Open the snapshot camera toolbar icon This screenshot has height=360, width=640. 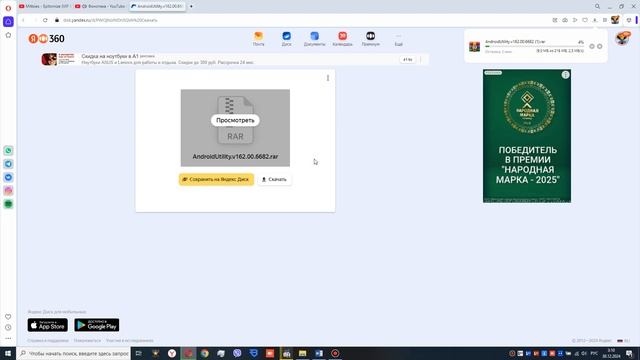pos(565,20)
